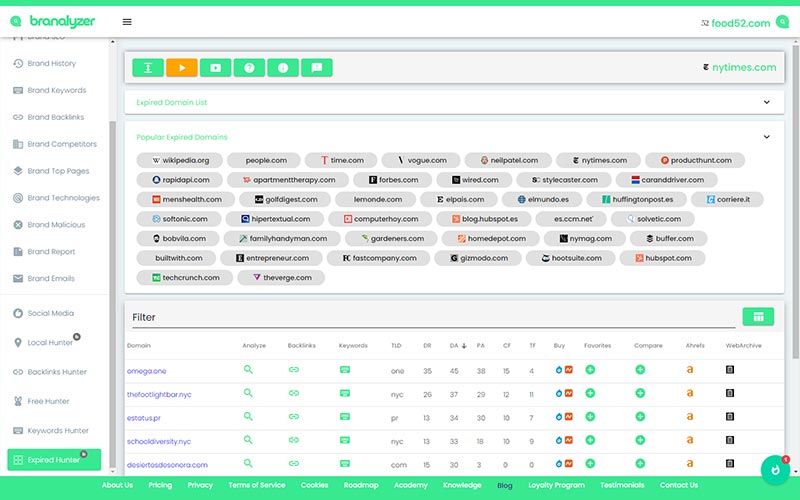The height and width of the screenshot is (500, 800).
Task: Open the omega.one domain link
Action: point(146,371)
